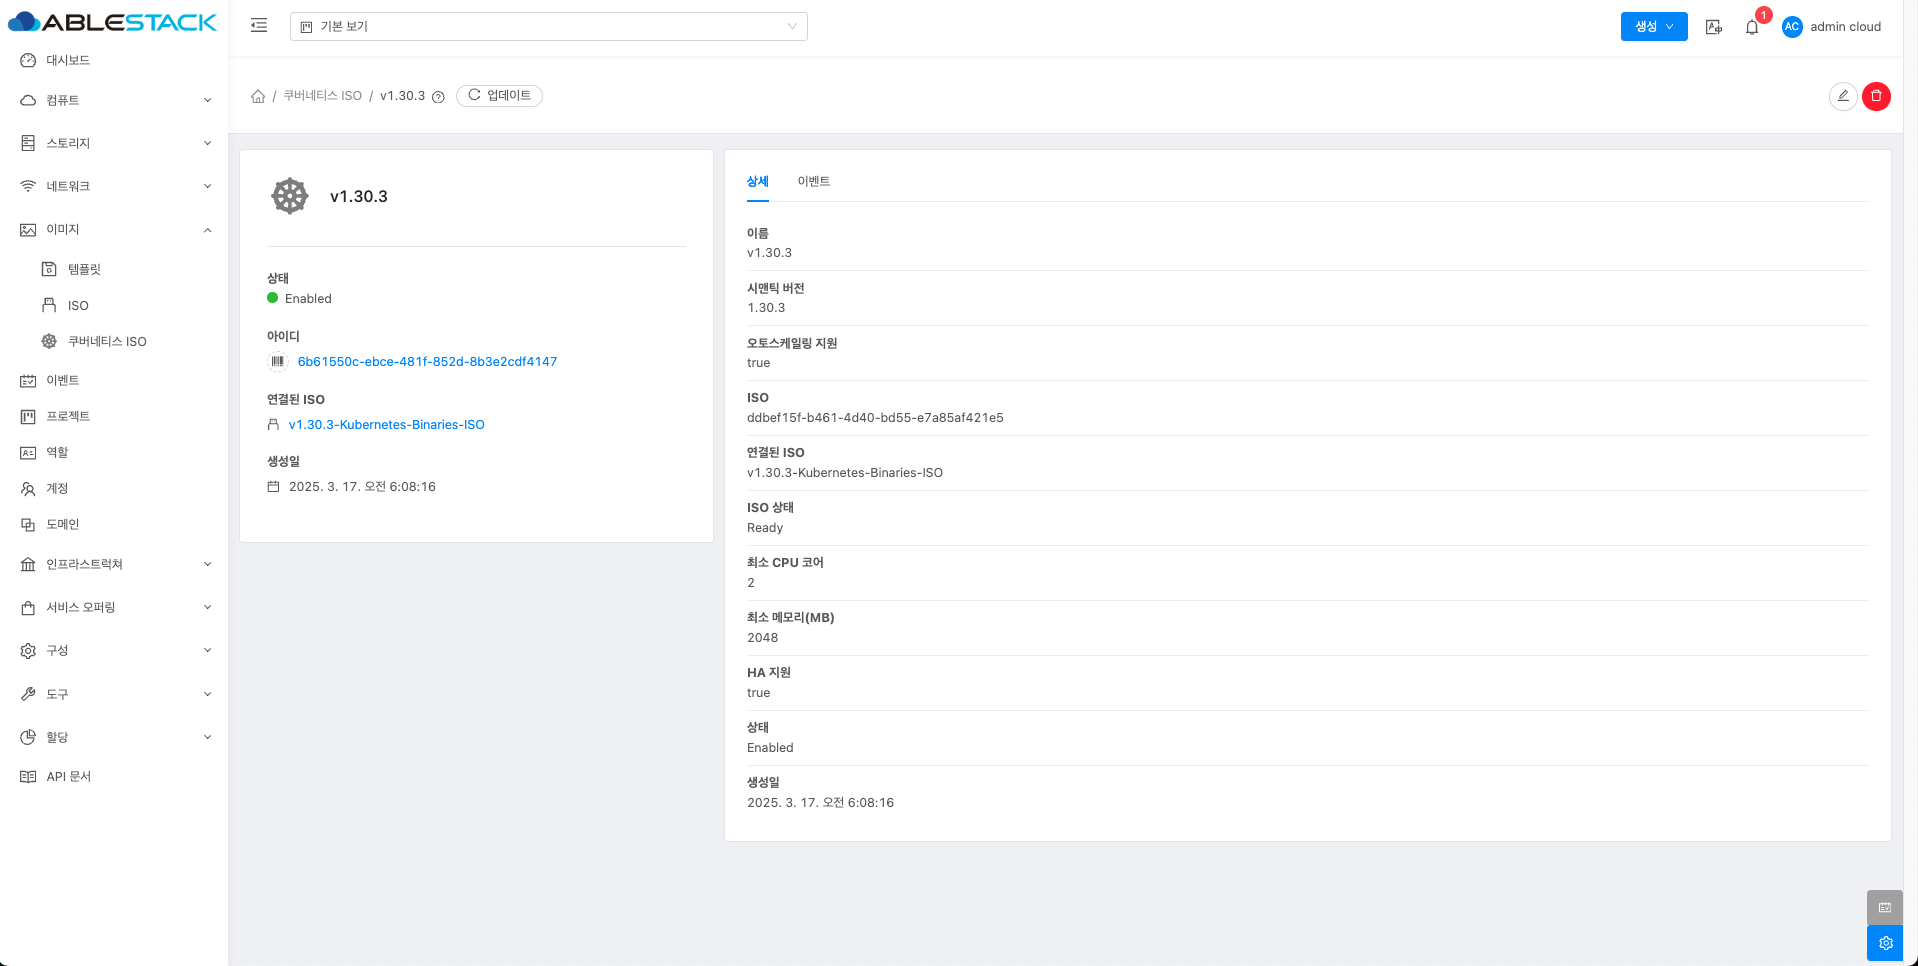Expand the 스토리지 sidebar menu

[115, 143]
